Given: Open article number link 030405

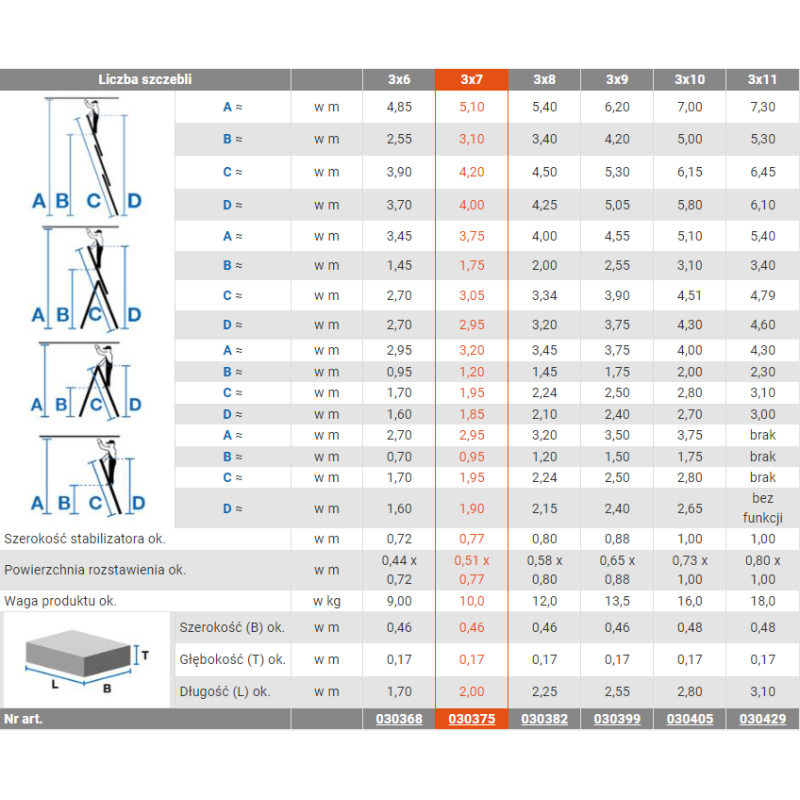Looking at the screenshot, I should (x=690, y=719).
